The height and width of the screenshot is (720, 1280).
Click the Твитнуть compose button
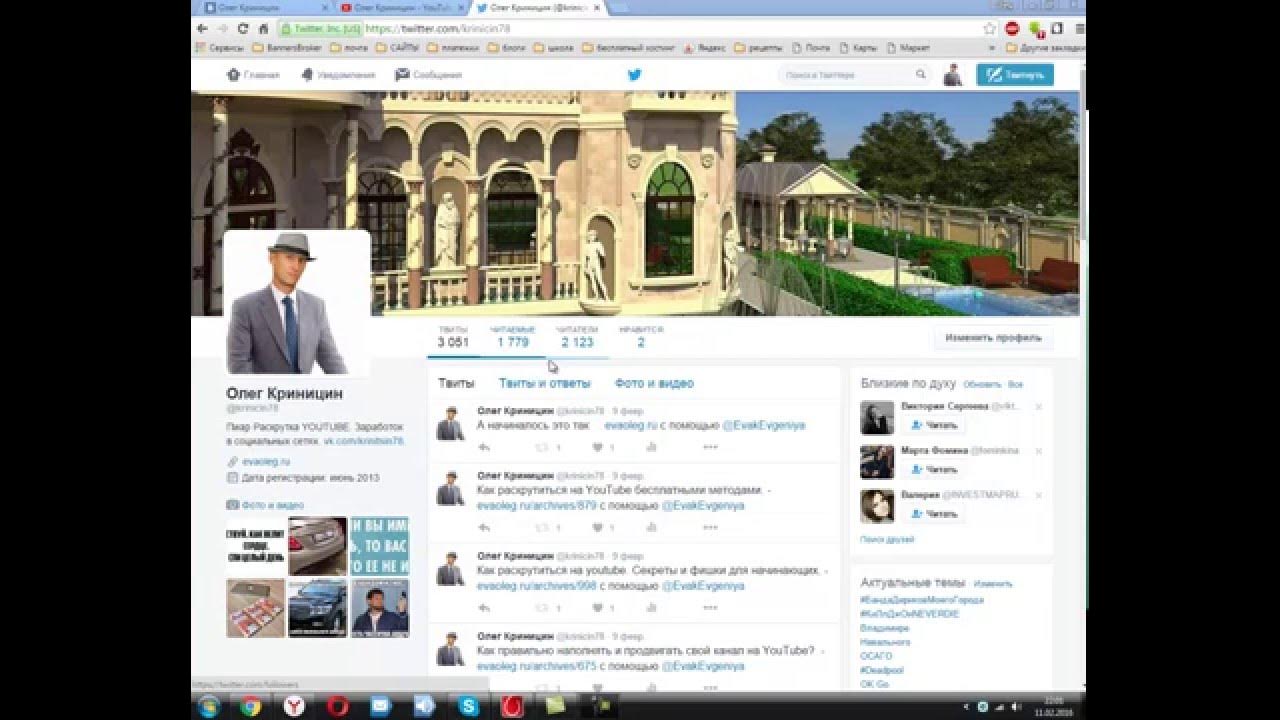pyautogui.click(x=1015, y=75)
